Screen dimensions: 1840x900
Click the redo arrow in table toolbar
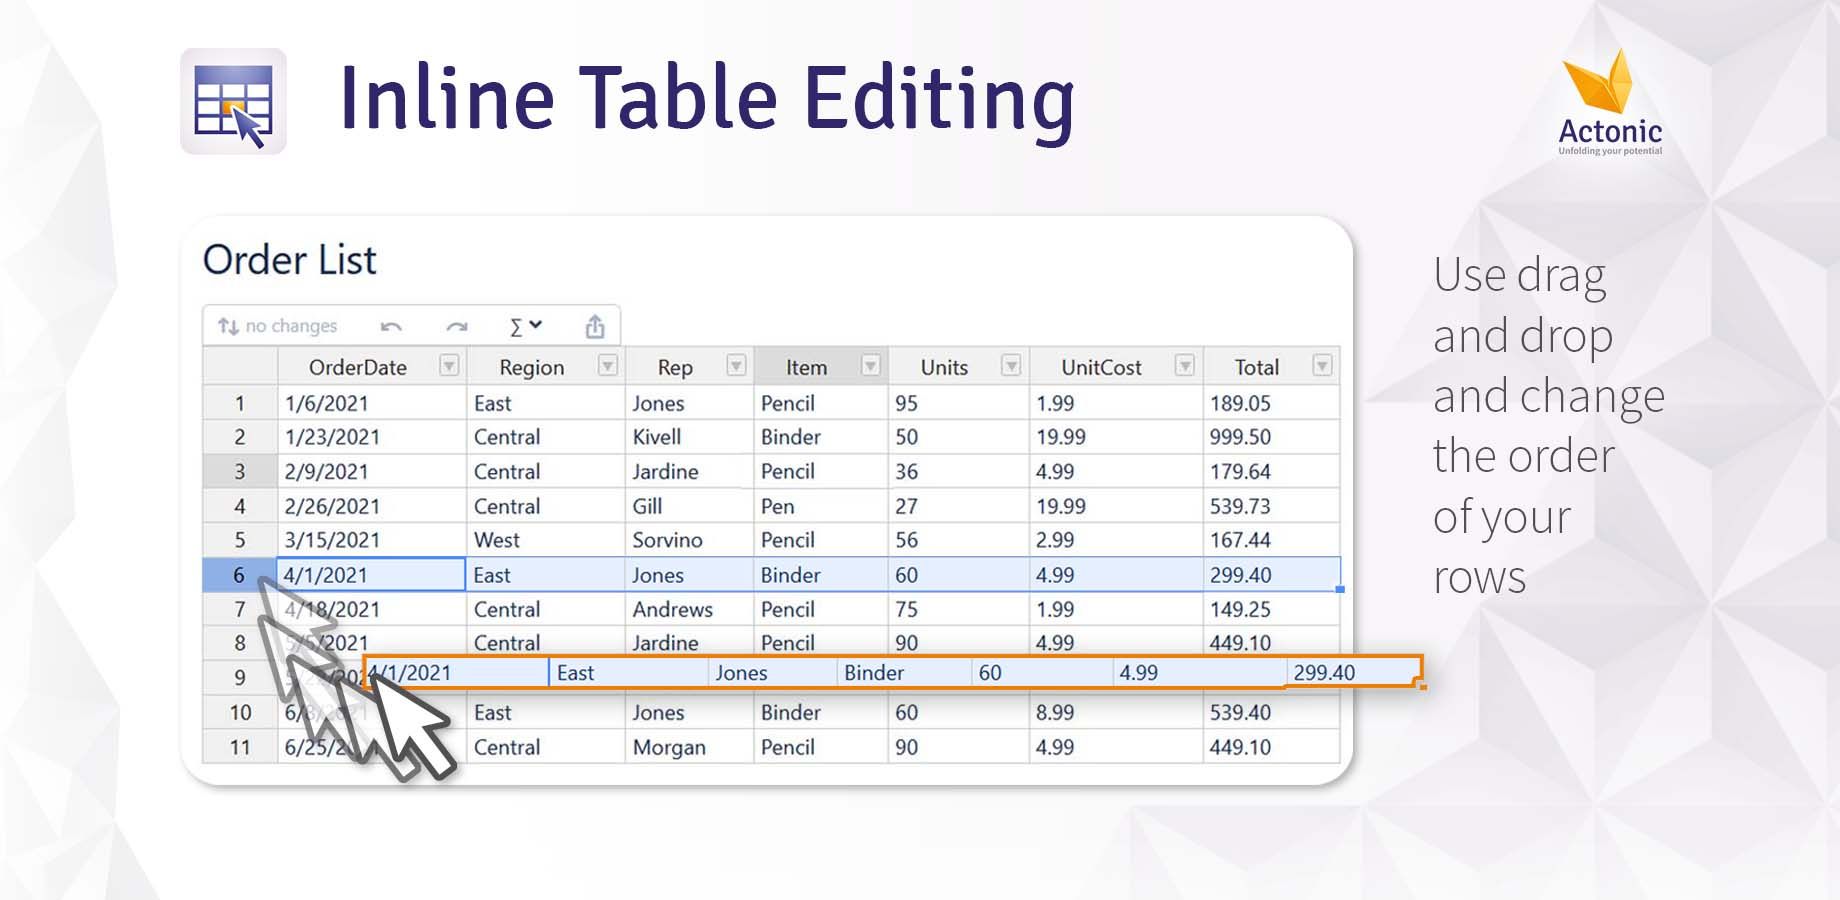click(x=457, y=327)
